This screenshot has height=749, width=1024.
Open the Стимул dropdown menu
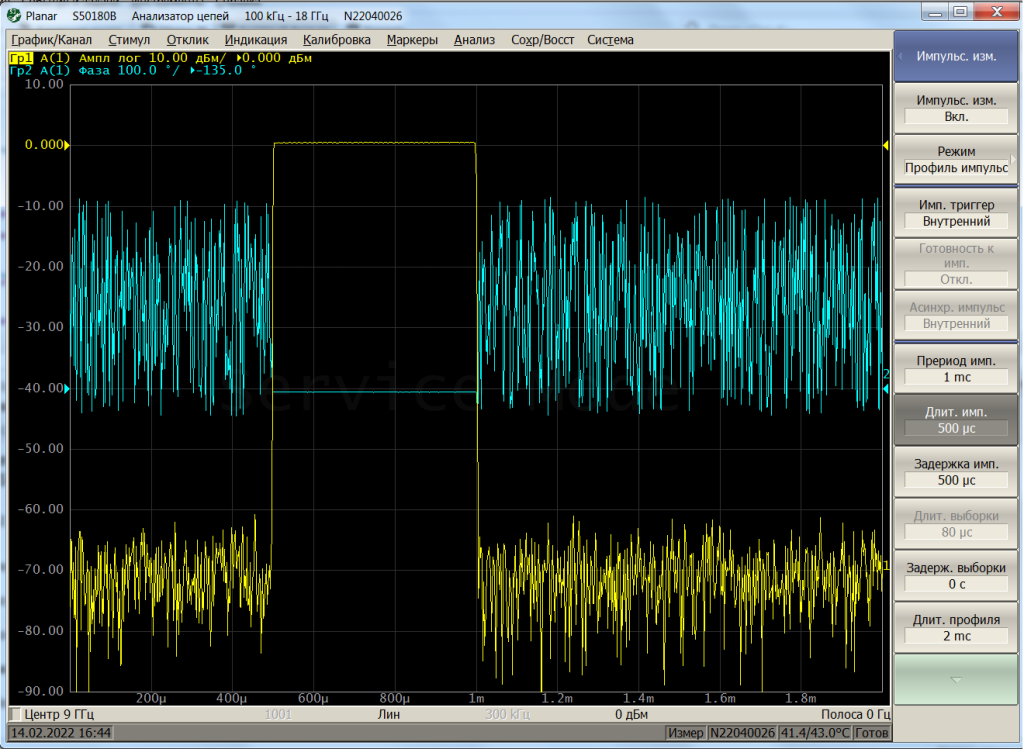[x=128, y=40]
